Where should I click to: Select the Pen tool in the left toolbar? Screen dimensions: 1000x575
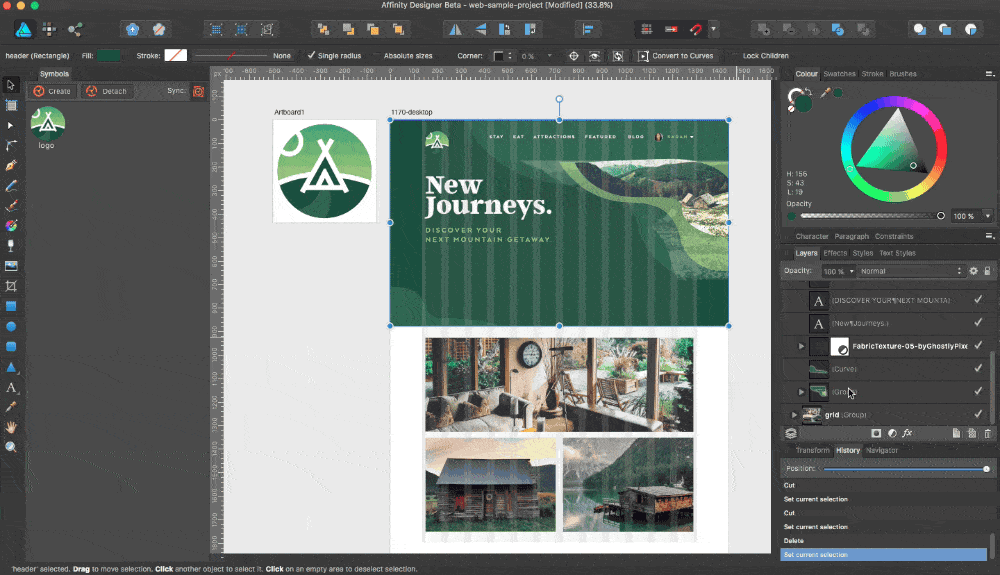[11, 166]
